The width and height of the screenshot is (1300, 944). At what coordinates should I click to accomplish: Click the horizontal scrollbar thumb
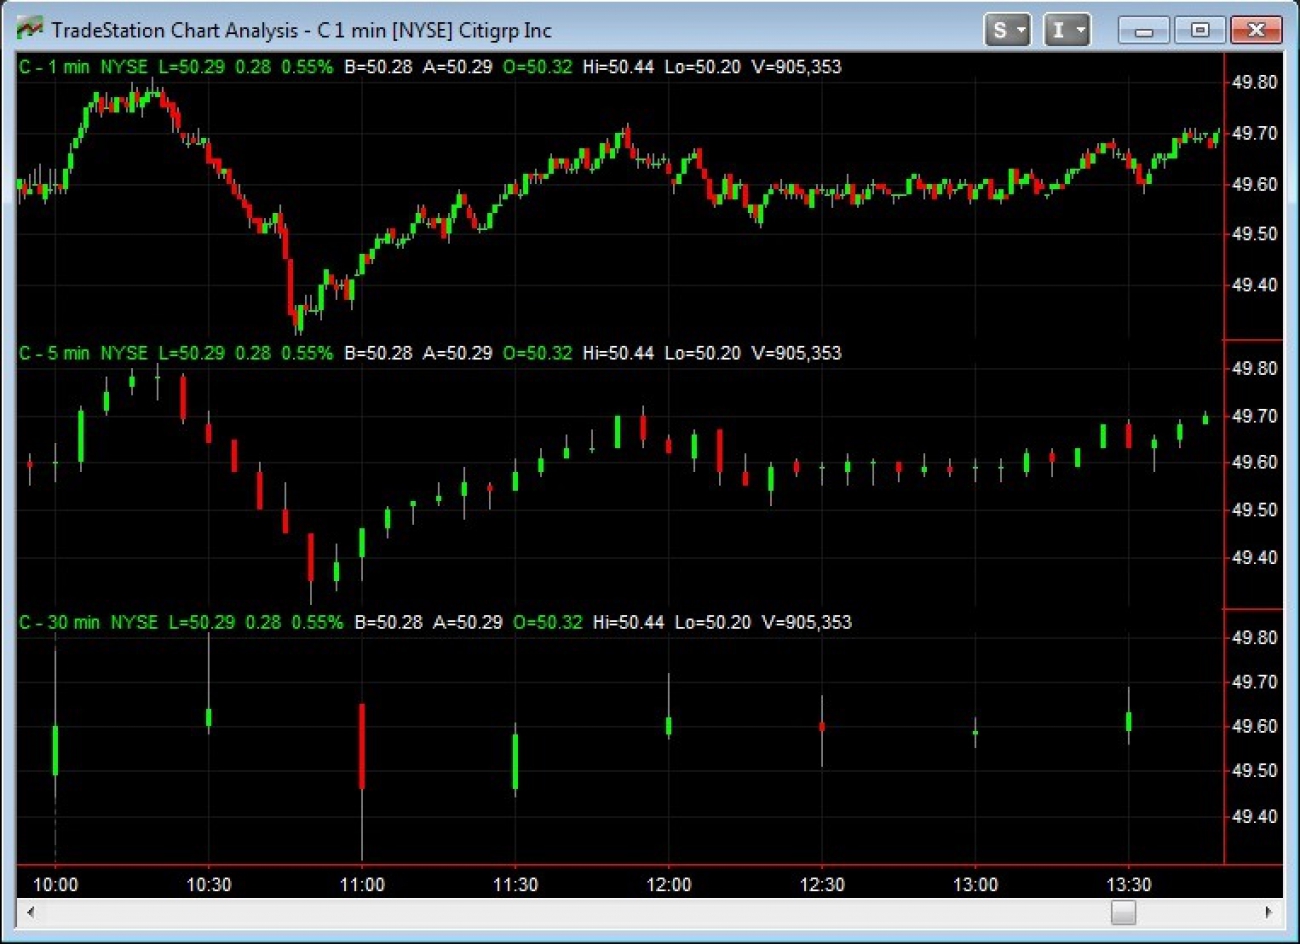coord(1122,912)
